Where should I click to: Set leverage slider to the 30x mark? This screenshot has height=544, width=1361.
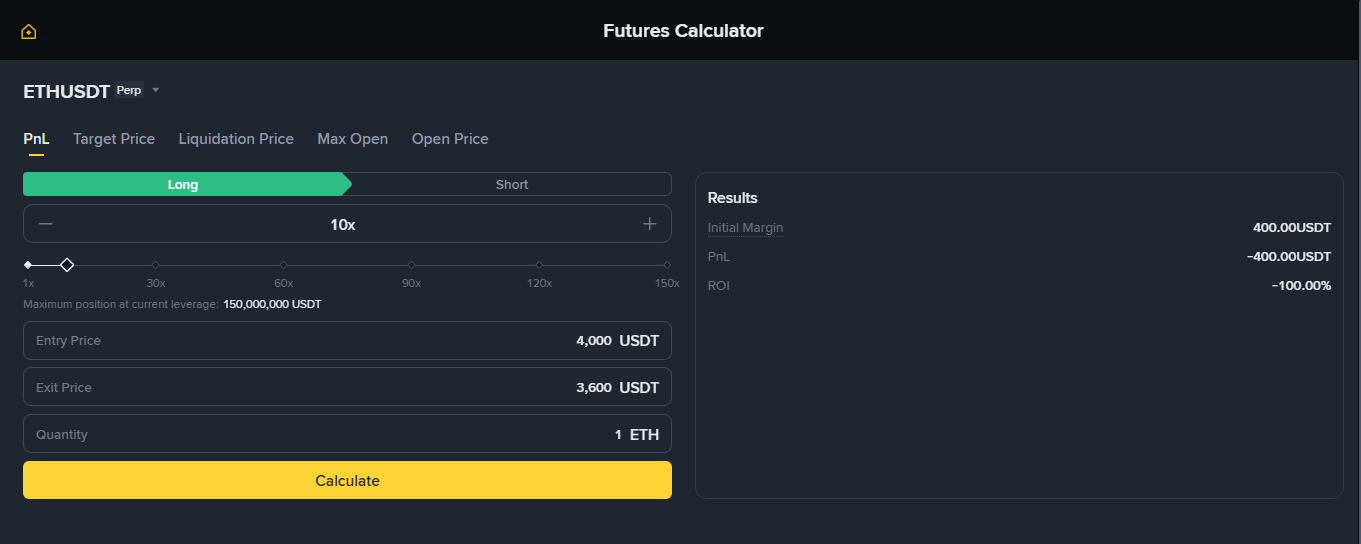click(156, 265)
